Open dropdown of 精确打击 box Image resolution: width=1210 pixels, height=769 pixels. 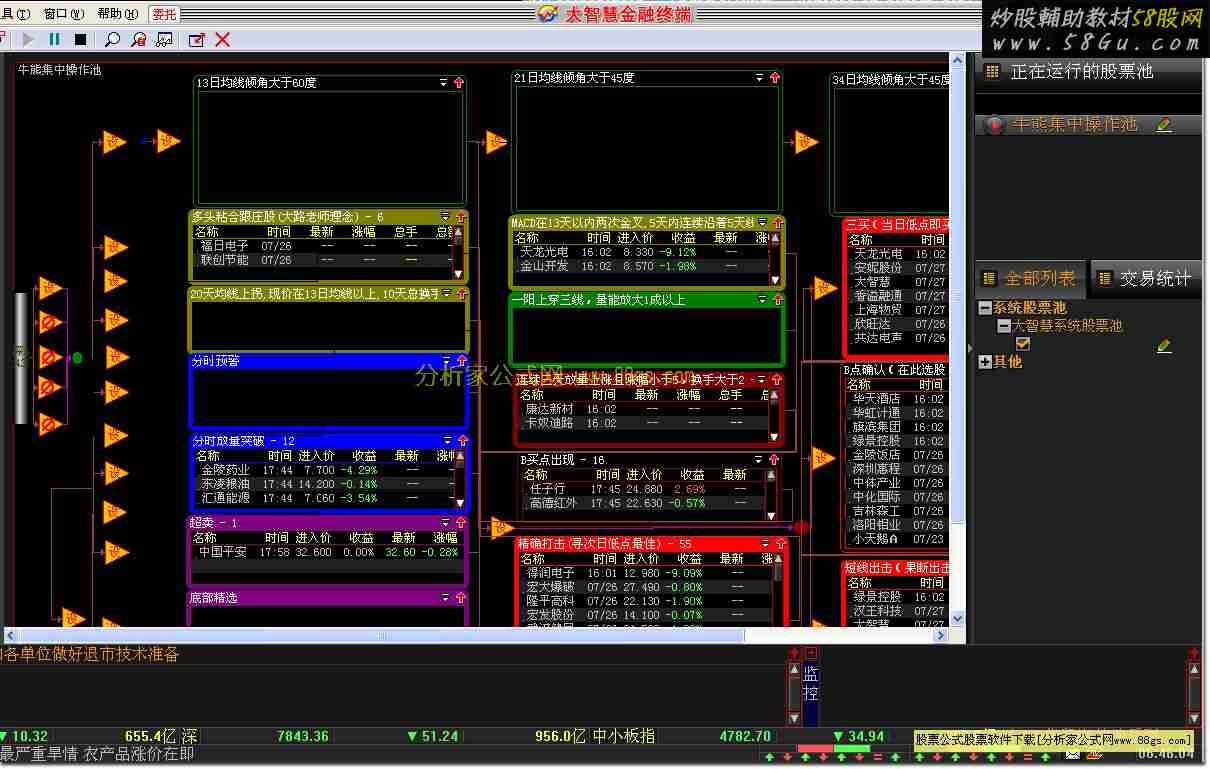(x=765, y=545)
